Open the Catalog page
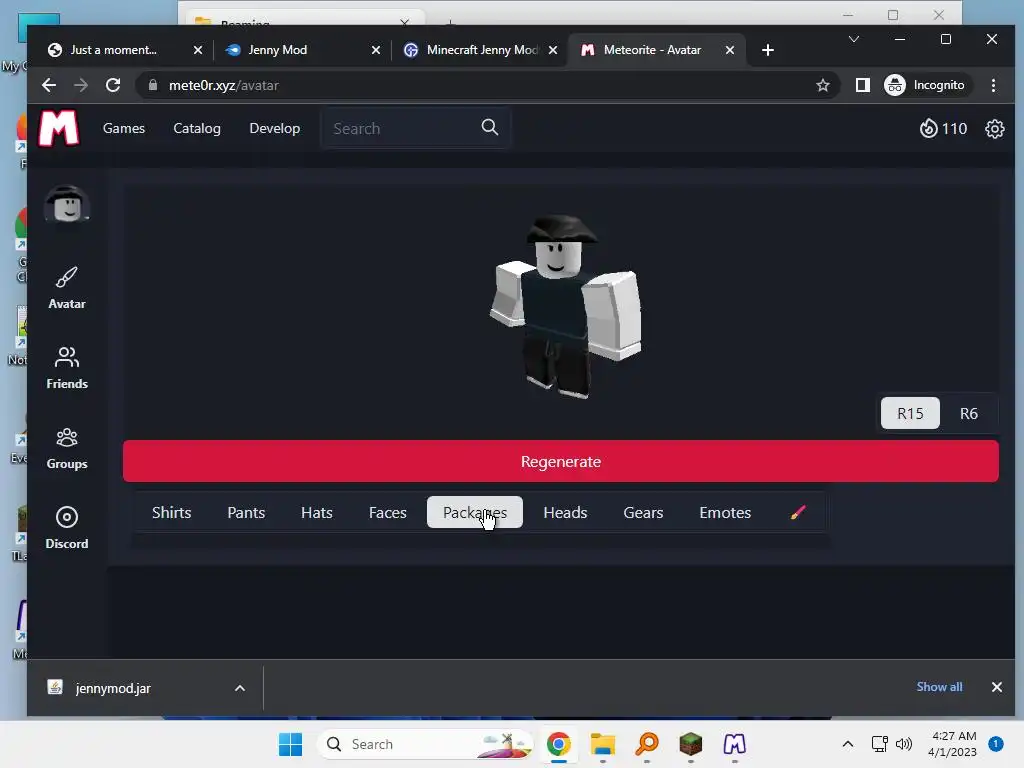 coord(197,128)
